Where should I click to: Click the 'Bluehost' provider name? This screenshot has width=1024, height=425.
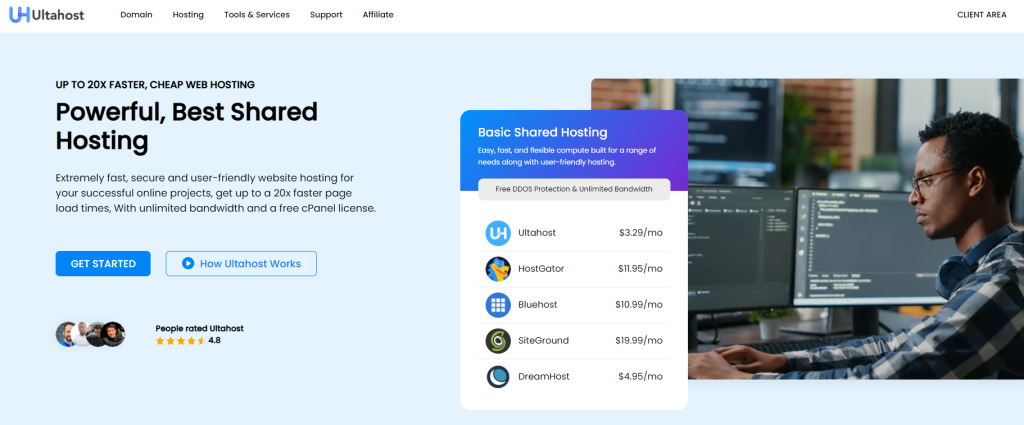click(537, 304)
